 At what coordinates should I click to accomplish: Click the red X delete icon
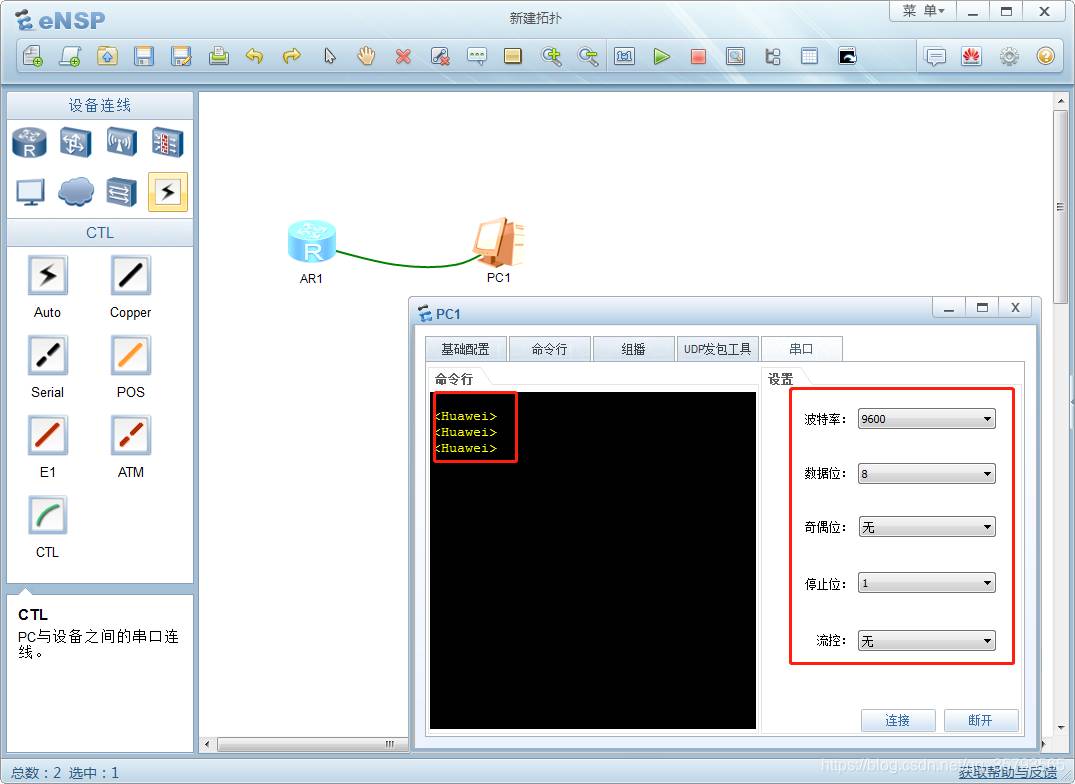404,56
